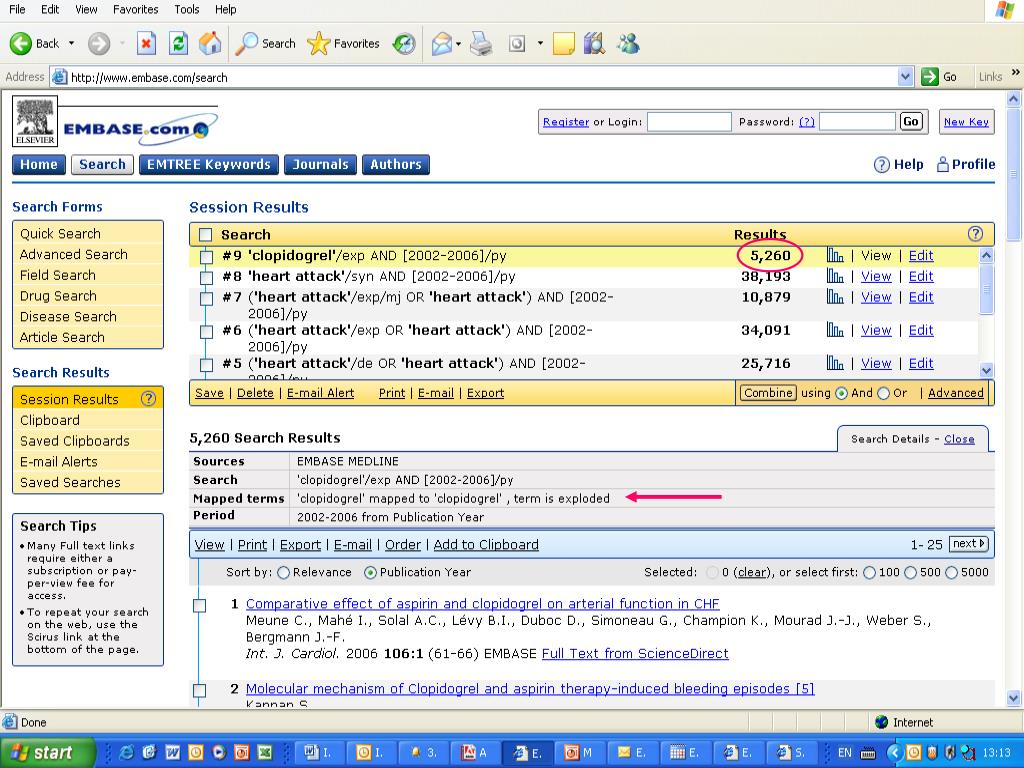
Task: Click the next results page button
Action: coord(969,543)
